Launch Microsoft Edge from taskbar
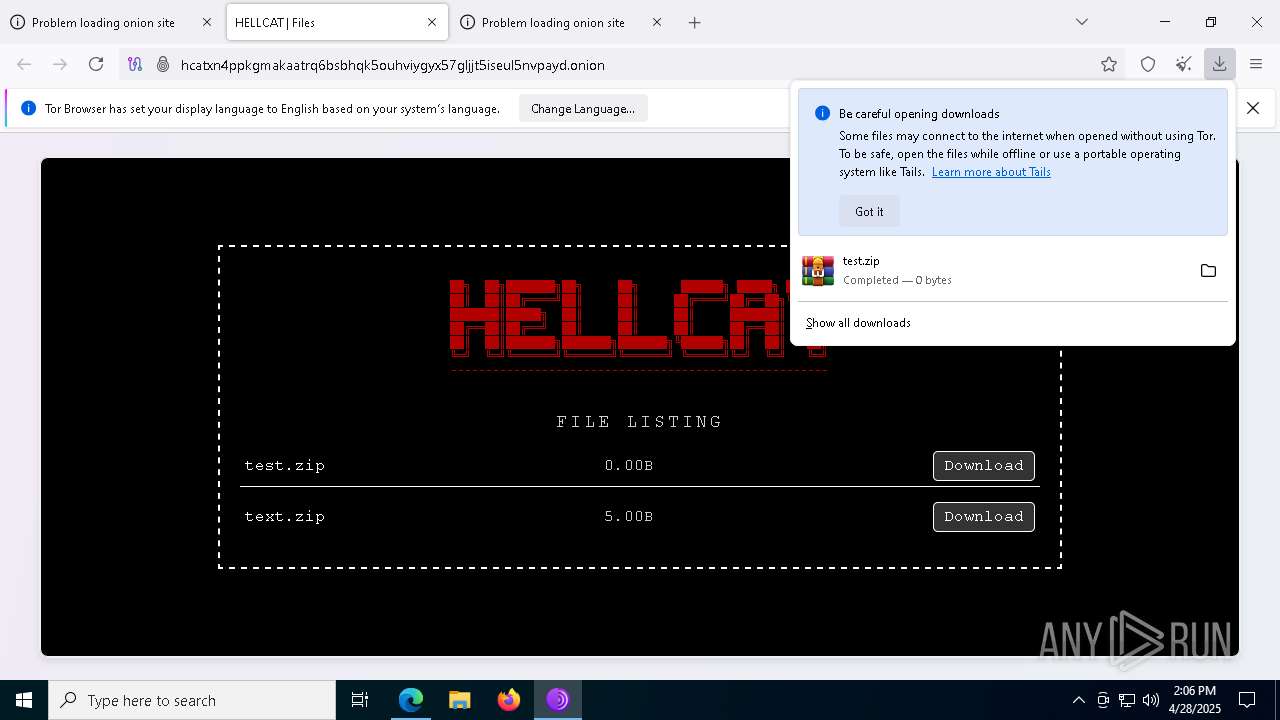The height and width of the screenshot is (720, 1280). pos(411,700)
